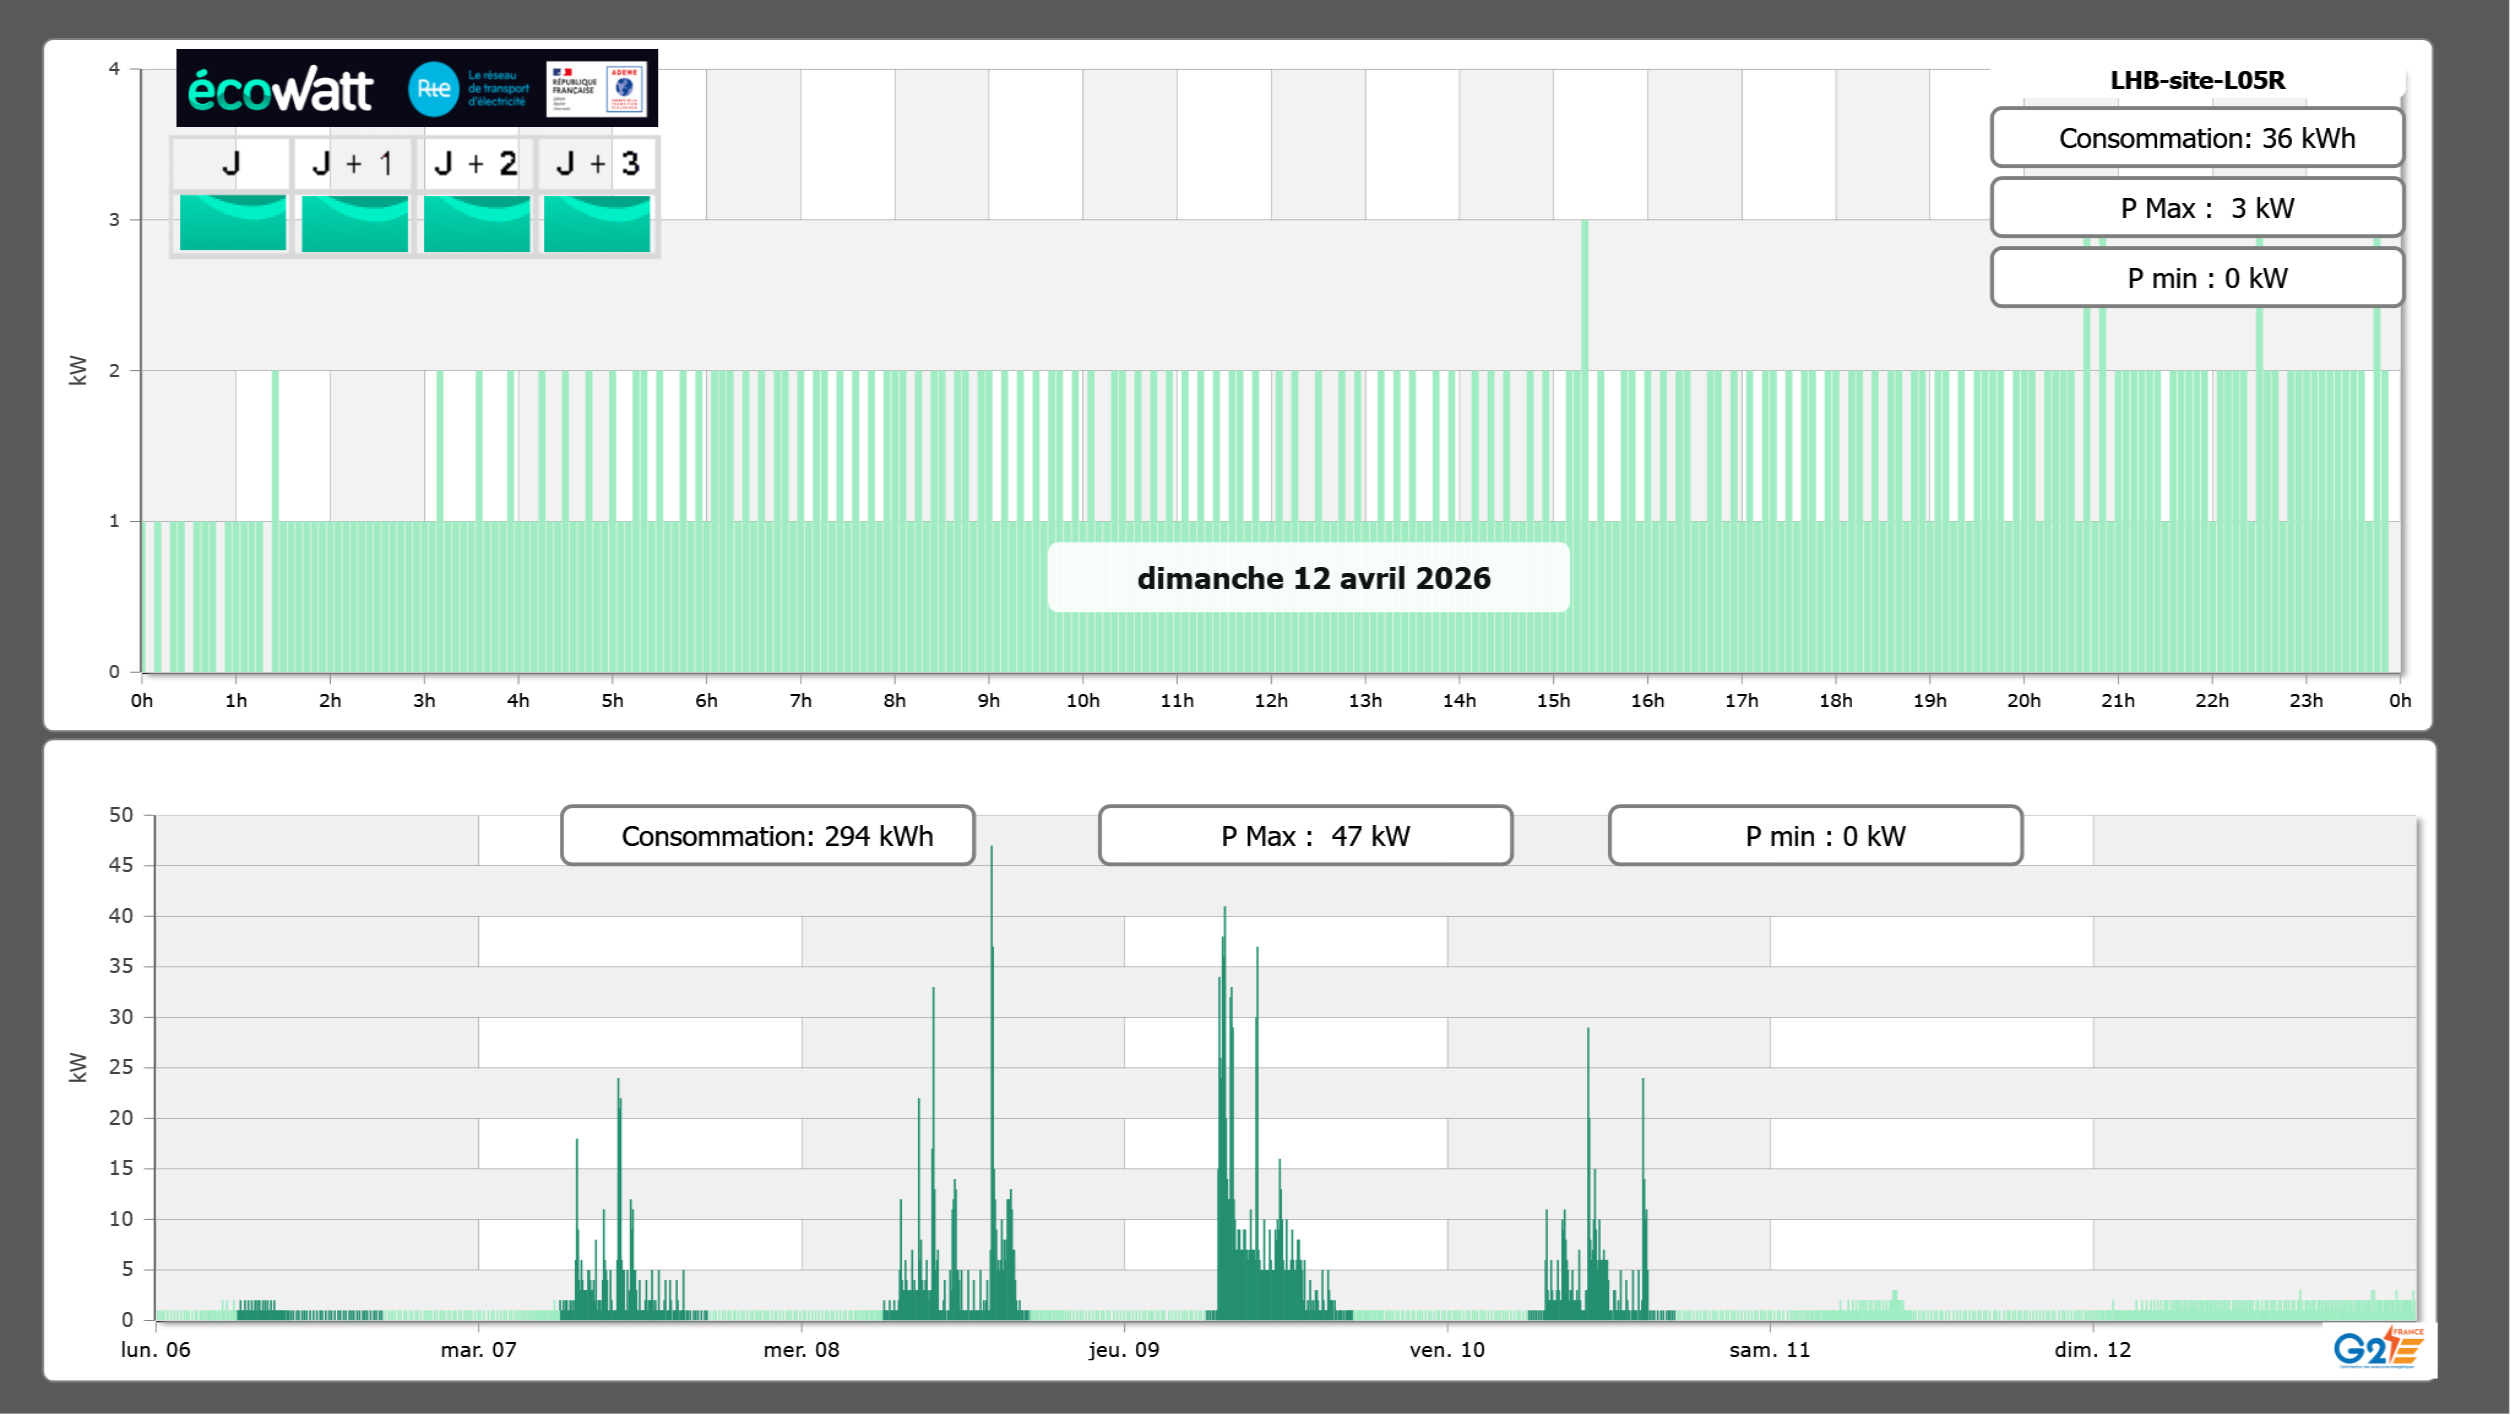
Task: Click the P Max : 47 kW box
Action: (1305, 835)
